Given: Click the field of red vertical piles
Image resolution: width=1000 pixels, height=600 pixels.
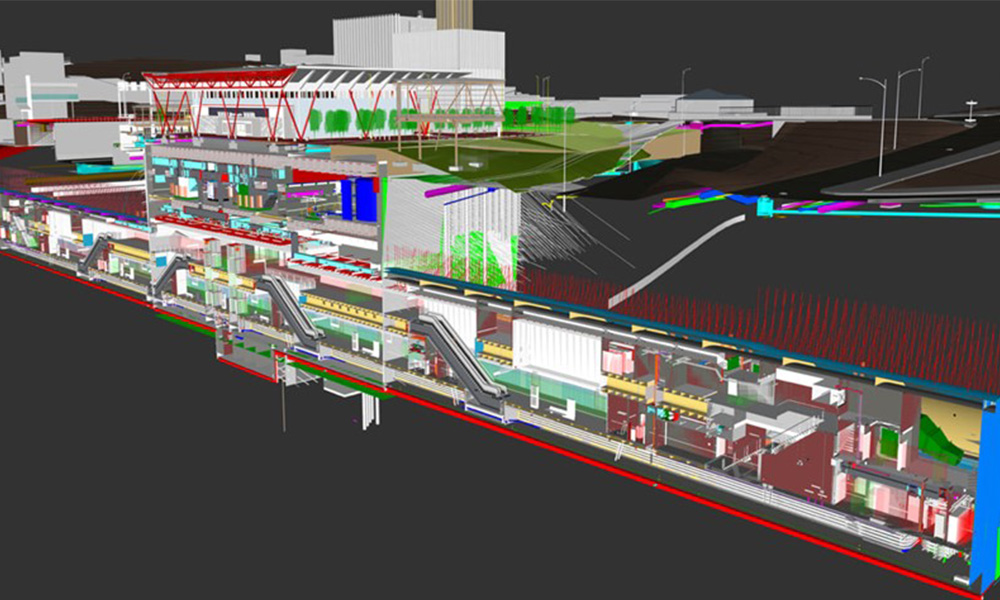Looking at the screenshot, I should point(800,320).
